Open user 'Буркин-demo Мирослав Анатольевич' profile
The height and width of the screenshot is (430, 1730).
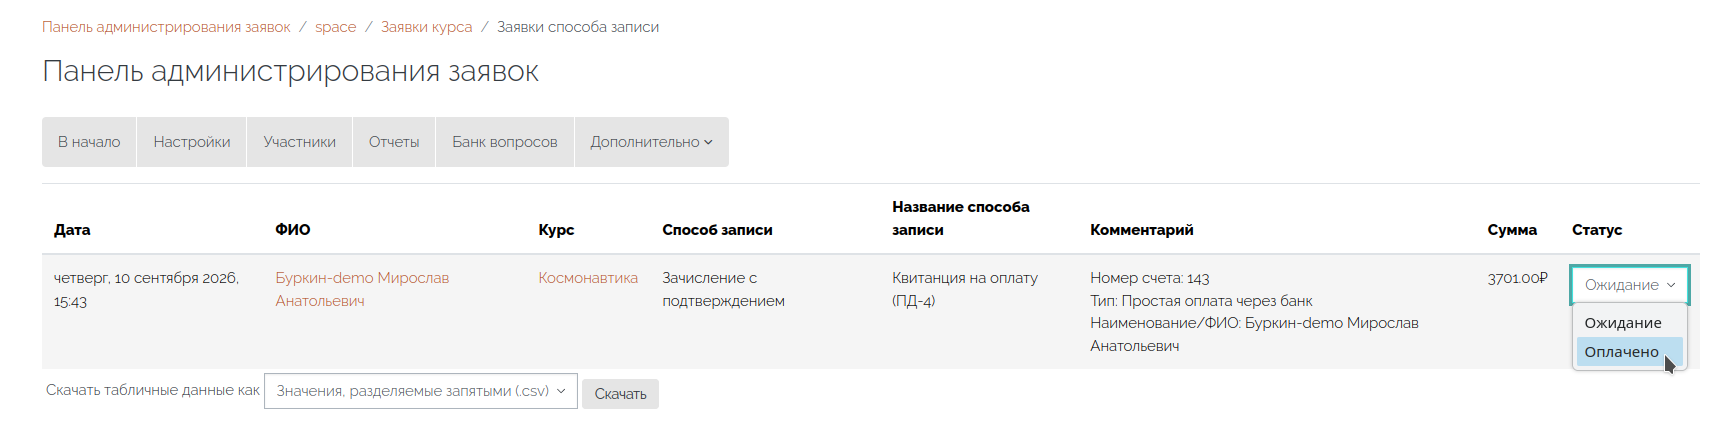pos(362,289)
